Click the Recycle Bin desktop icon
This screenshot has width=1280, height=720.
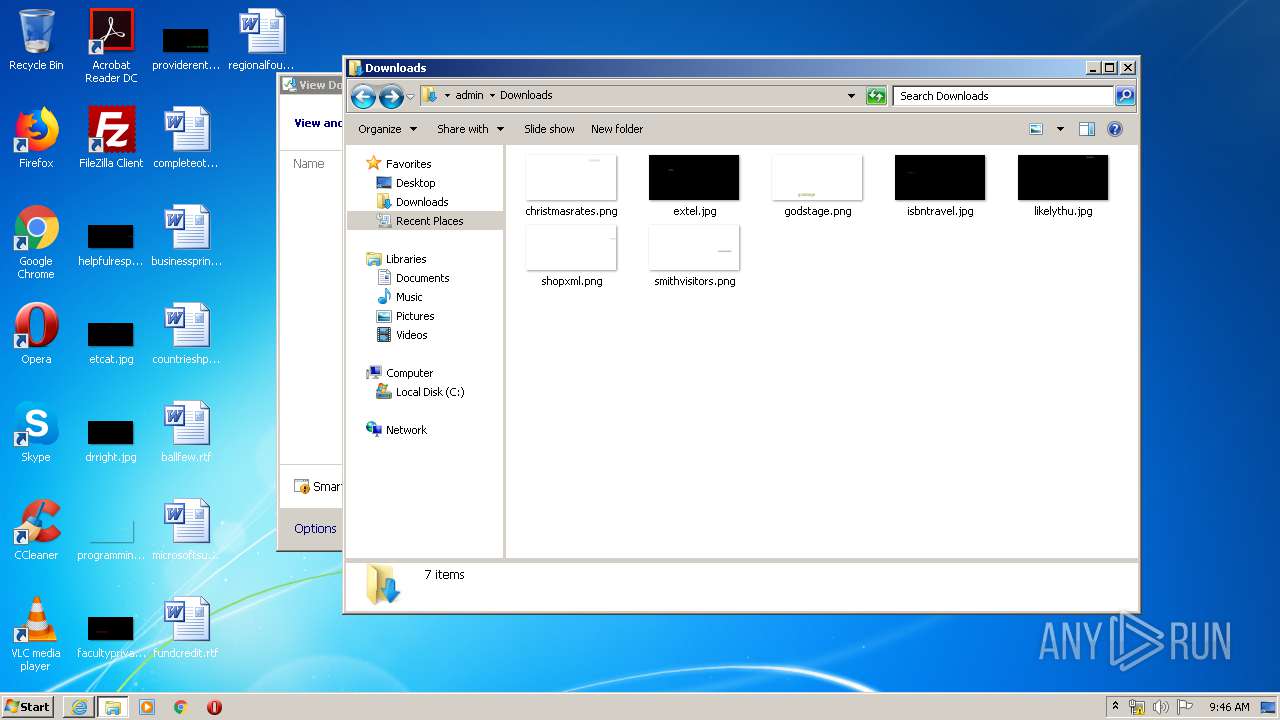pyautogui.click(x=36, y=40)
